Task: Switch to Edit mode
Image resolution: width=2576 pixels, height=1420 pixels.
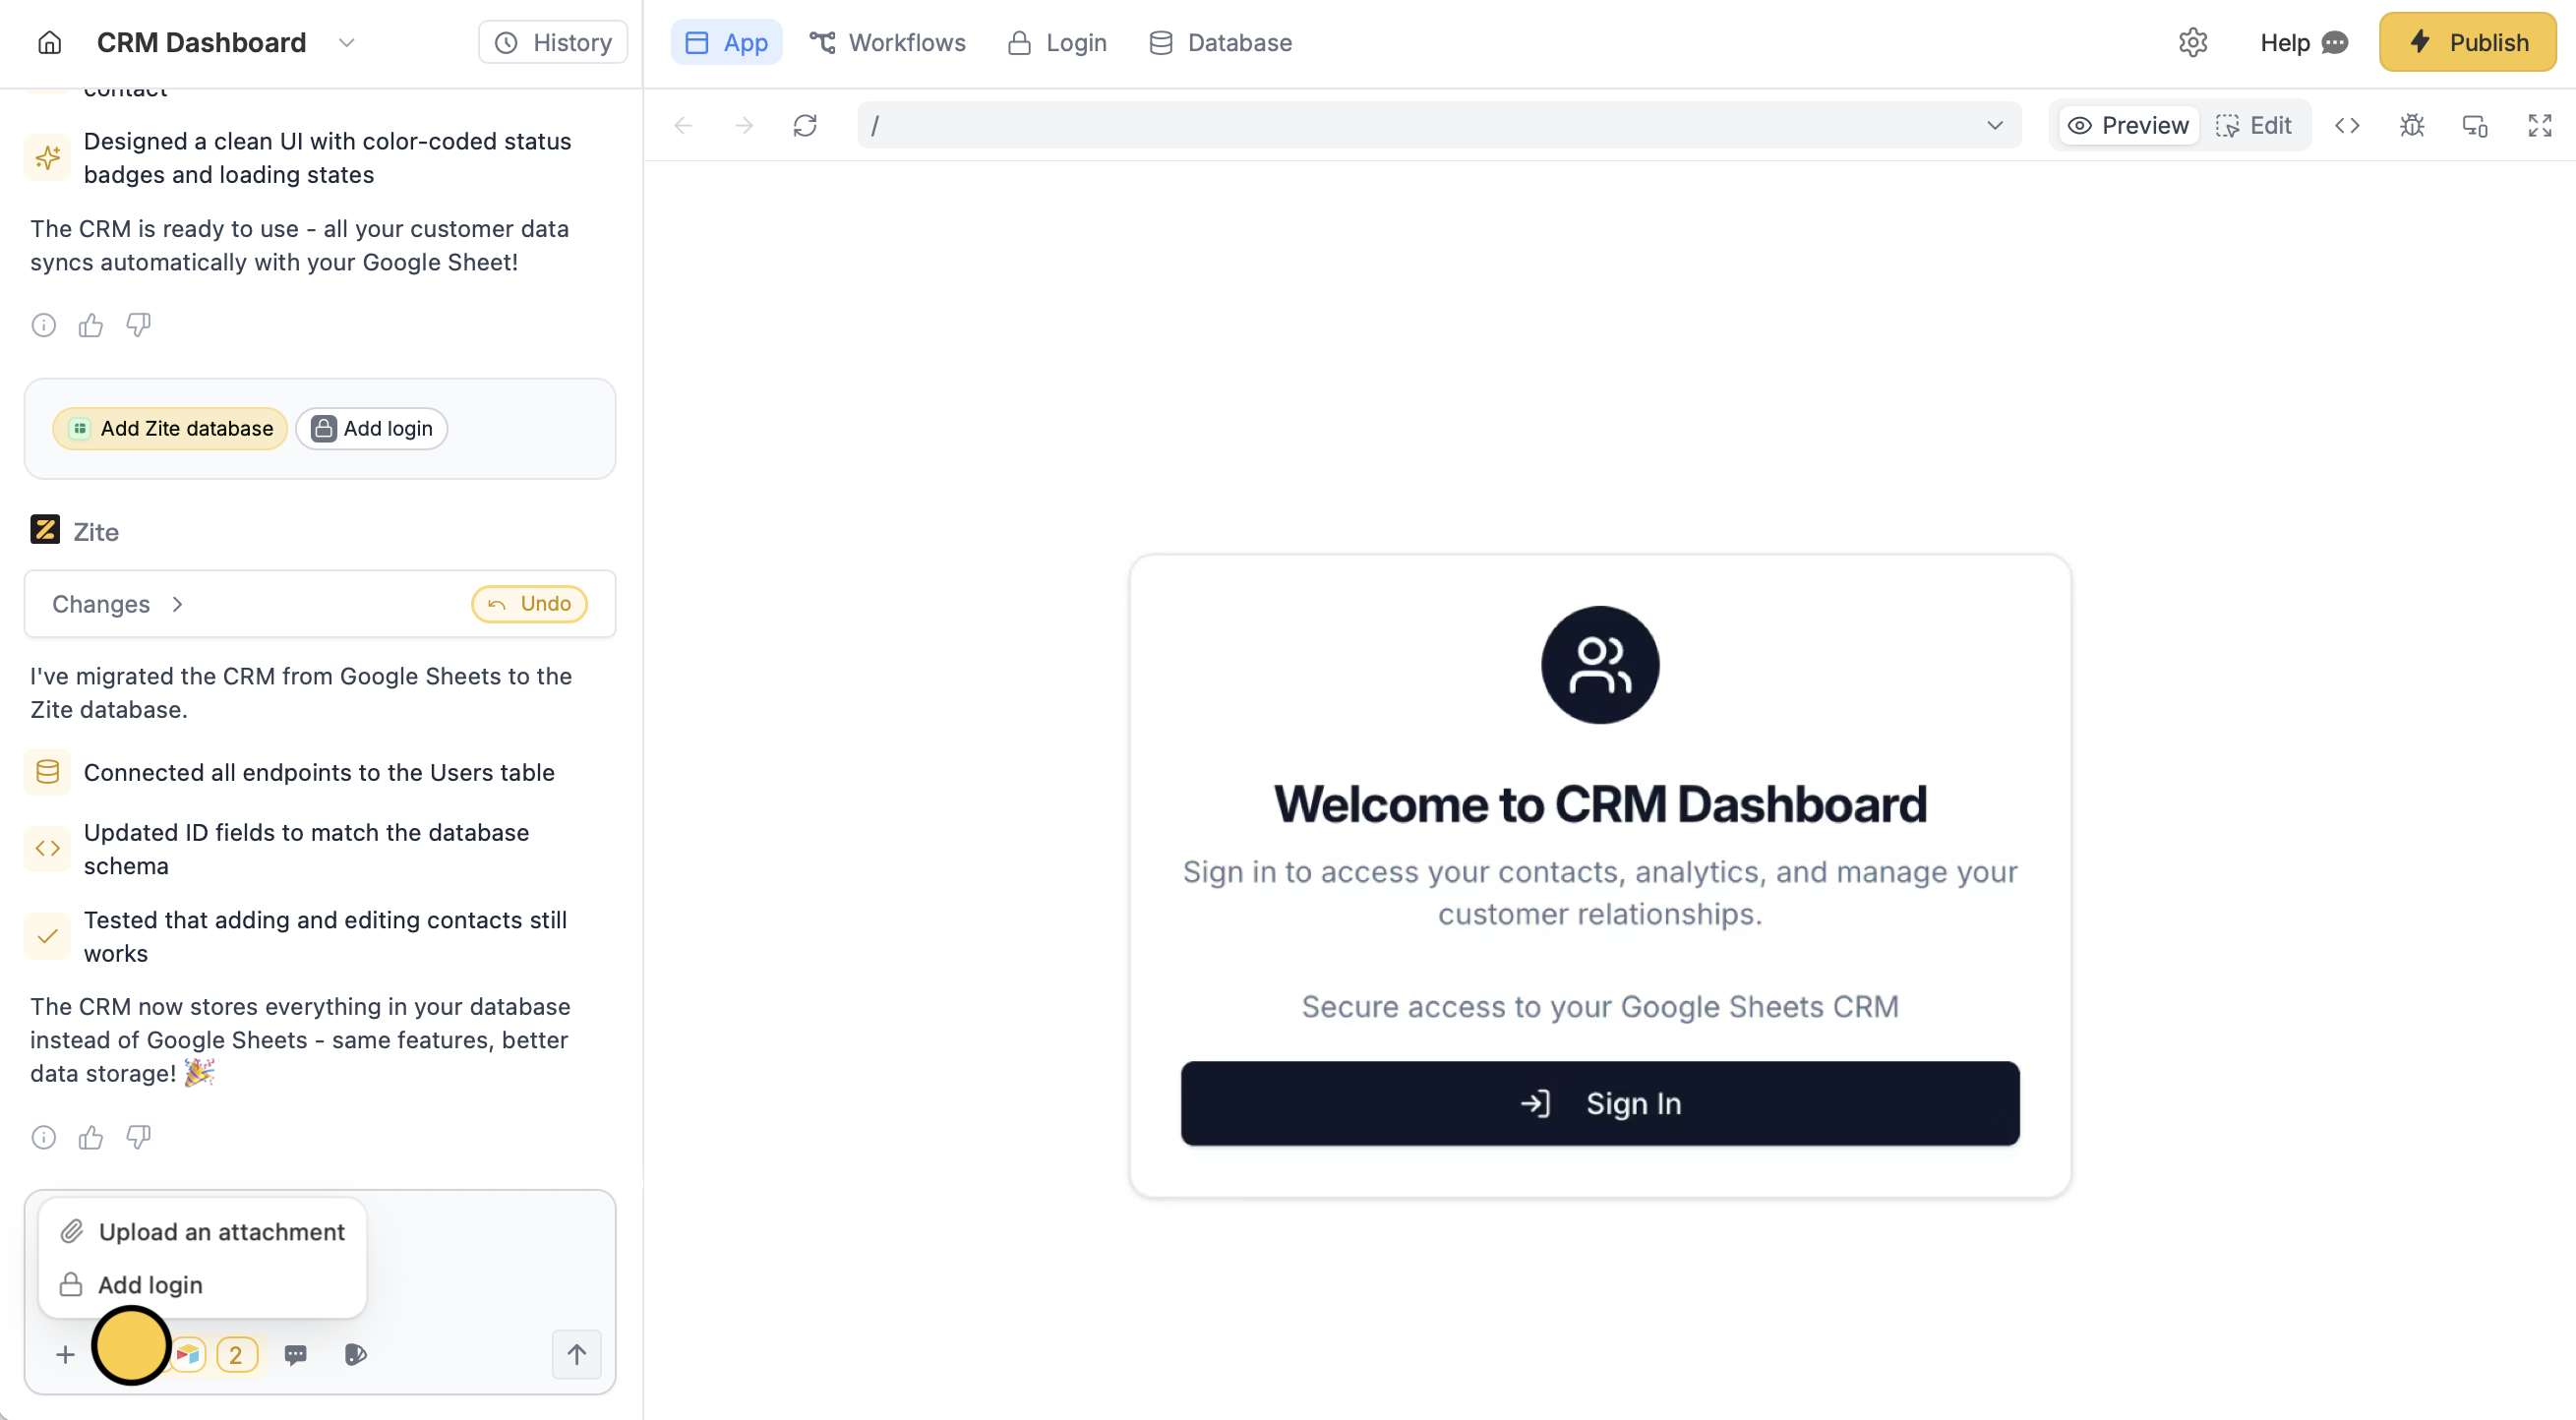Action: click(2254, 126)
